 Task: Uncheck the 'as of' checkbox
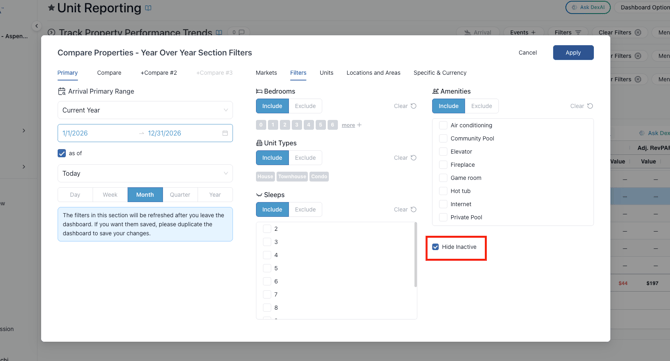[62, 153]
